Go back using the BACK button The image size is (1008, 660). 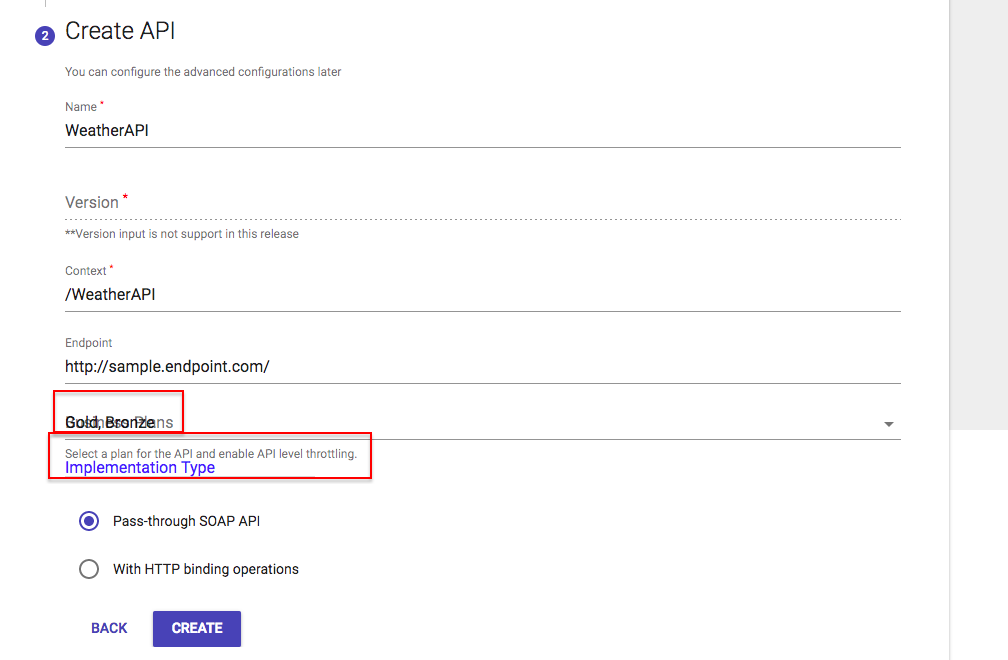(x=108, y=628)
